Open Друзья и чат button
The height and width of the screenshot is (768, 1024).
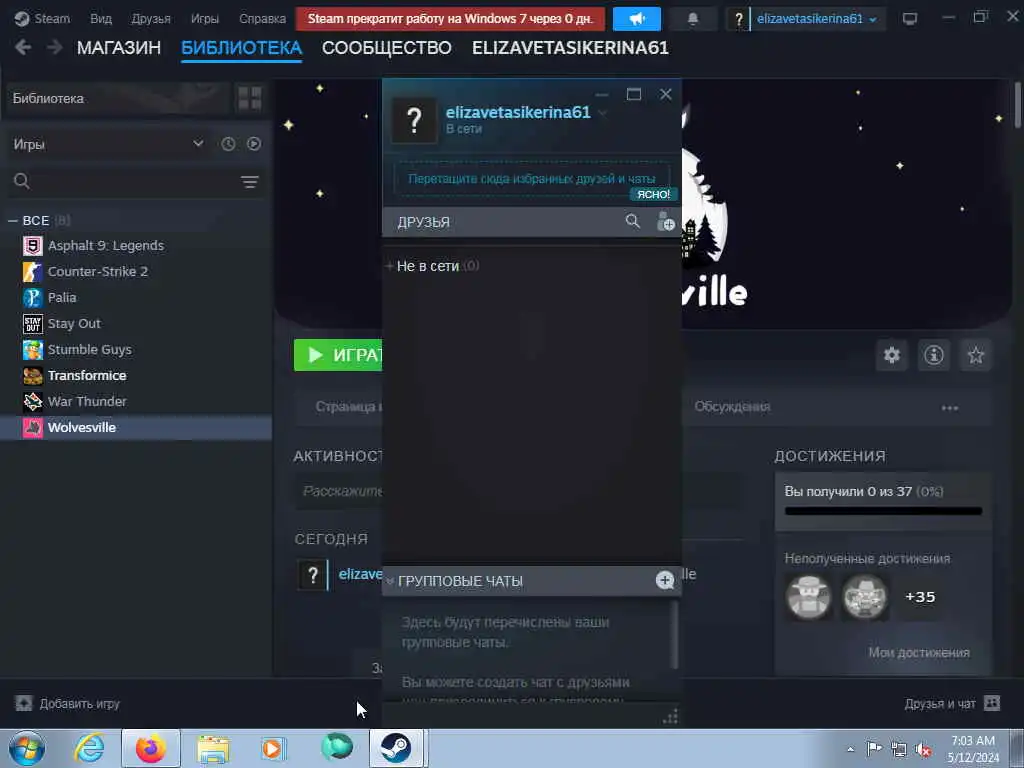pos(952,703)
